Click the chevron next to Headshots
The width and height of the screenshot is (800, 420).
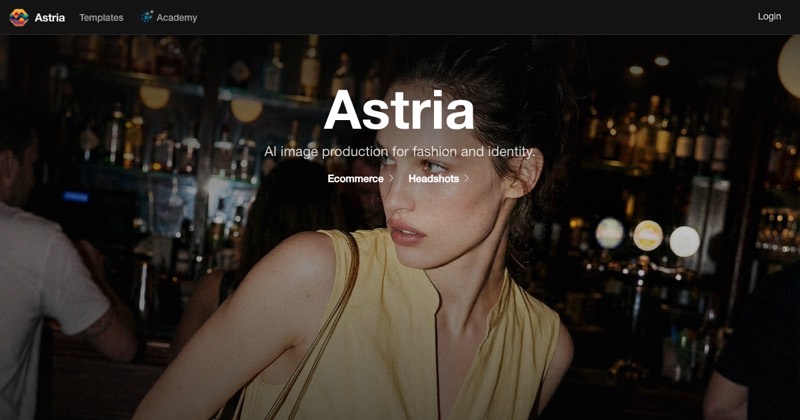466,178
